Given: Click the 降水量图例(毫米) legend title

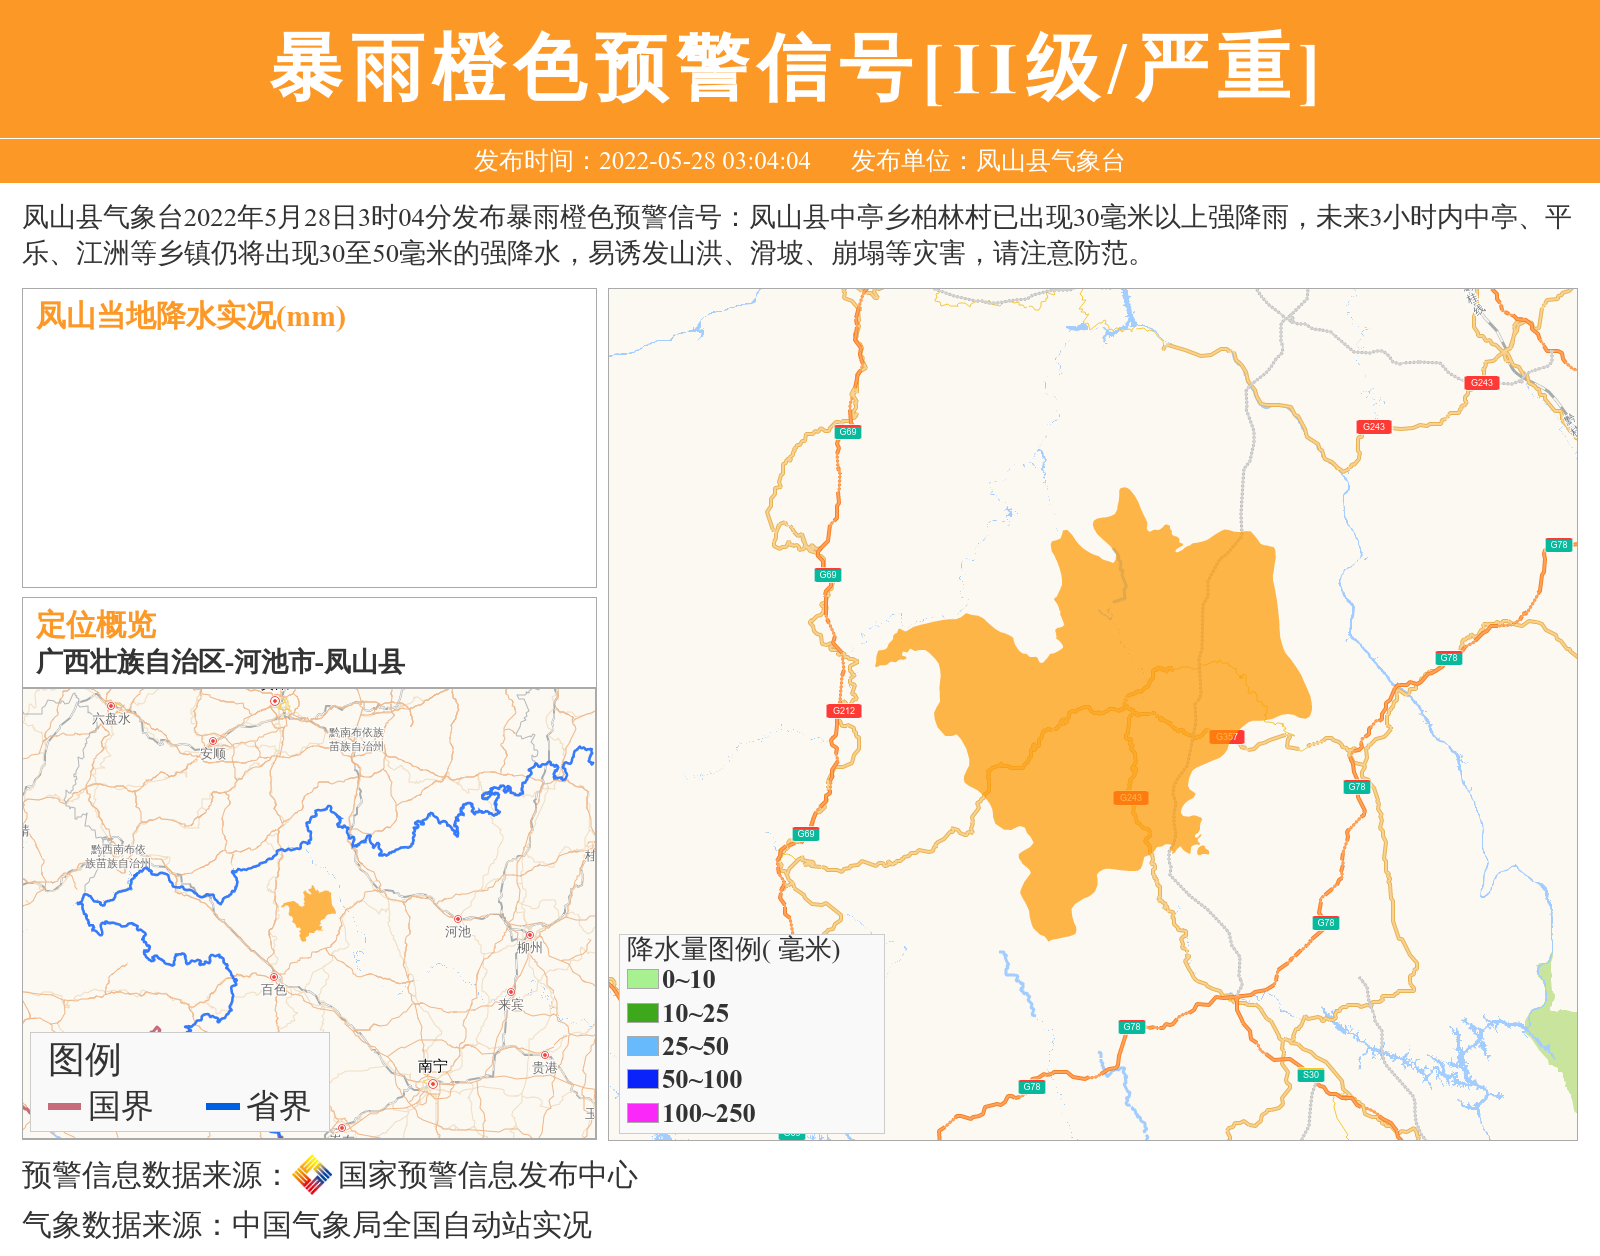Looking at the screenshot, I should pyautogui.click(x=733, y=949).
